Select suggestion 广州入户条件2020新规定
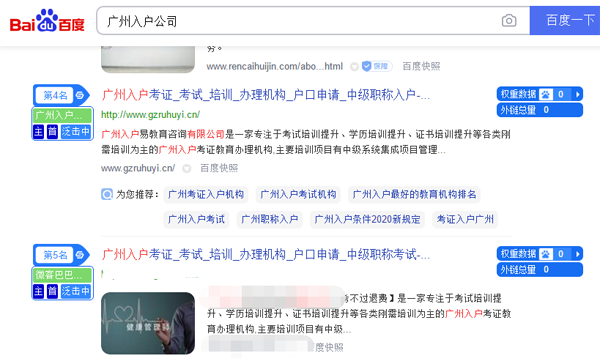Image resolution: width=600 pixels, height=364 pixels. click(367, 219)
